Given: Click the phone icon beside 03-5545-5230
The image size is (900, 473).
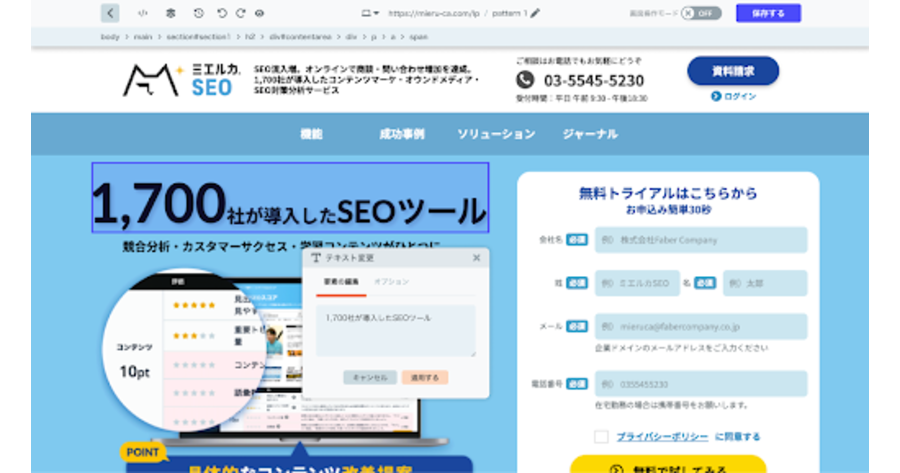Looking at the screenshot, I should tap(525, 80).
